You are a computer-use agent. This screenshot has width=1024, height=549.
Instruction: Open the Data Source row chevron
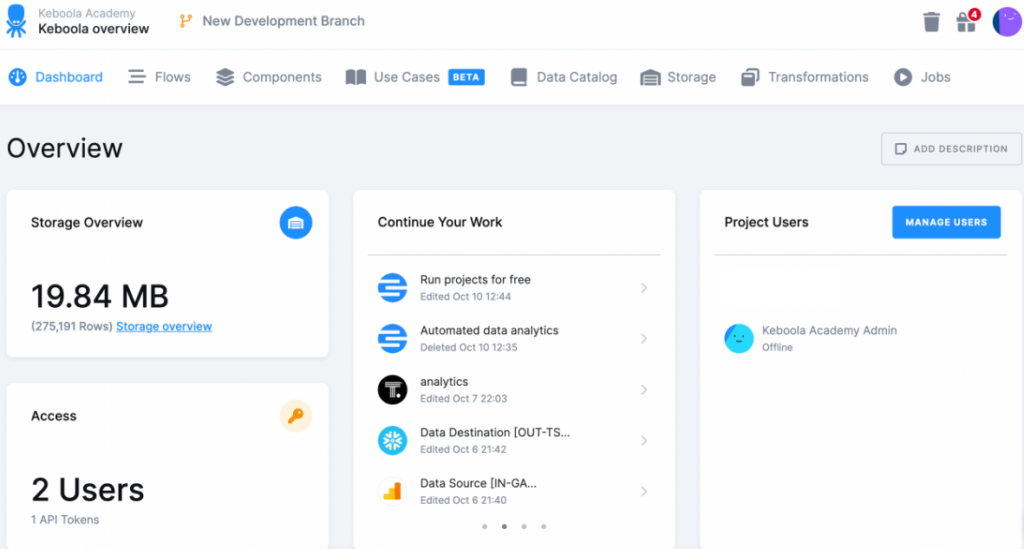[x=644, y=492]
